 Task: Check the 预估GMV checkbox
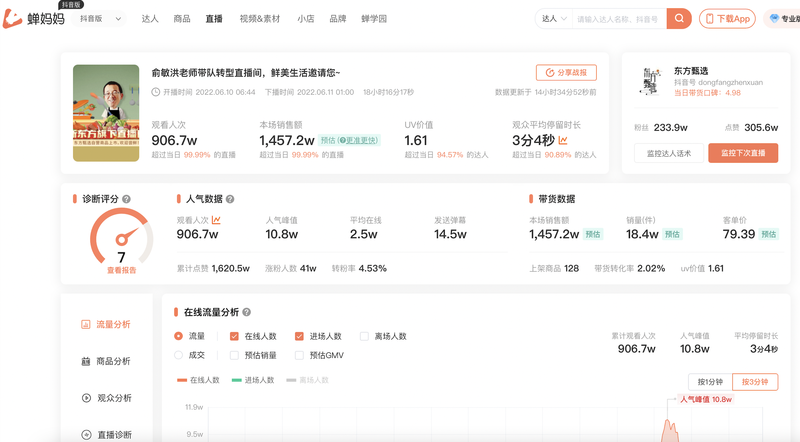pyautogui.click(x=300, y=355)
